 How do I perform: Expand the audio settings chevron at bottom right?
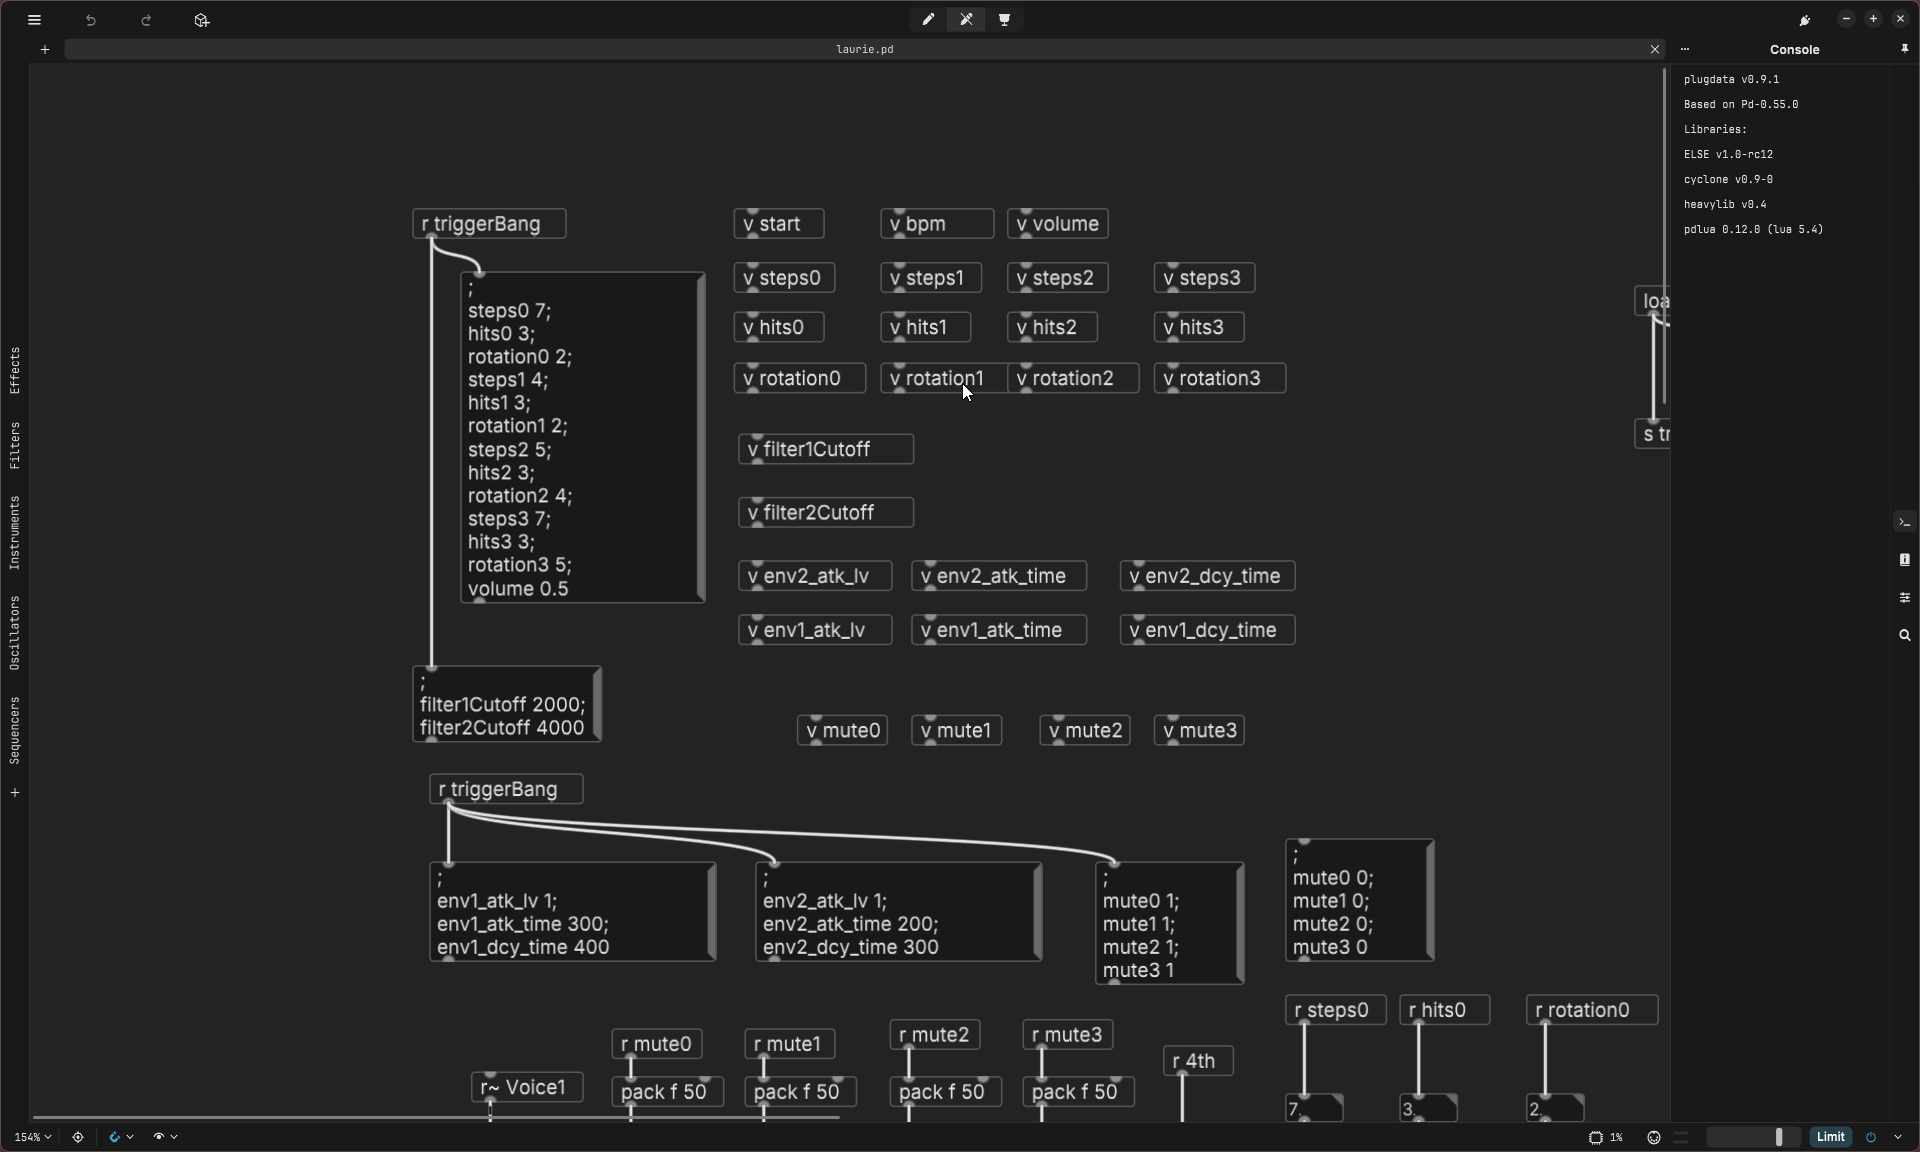pyautogui.click(x=1898, y=1137)
